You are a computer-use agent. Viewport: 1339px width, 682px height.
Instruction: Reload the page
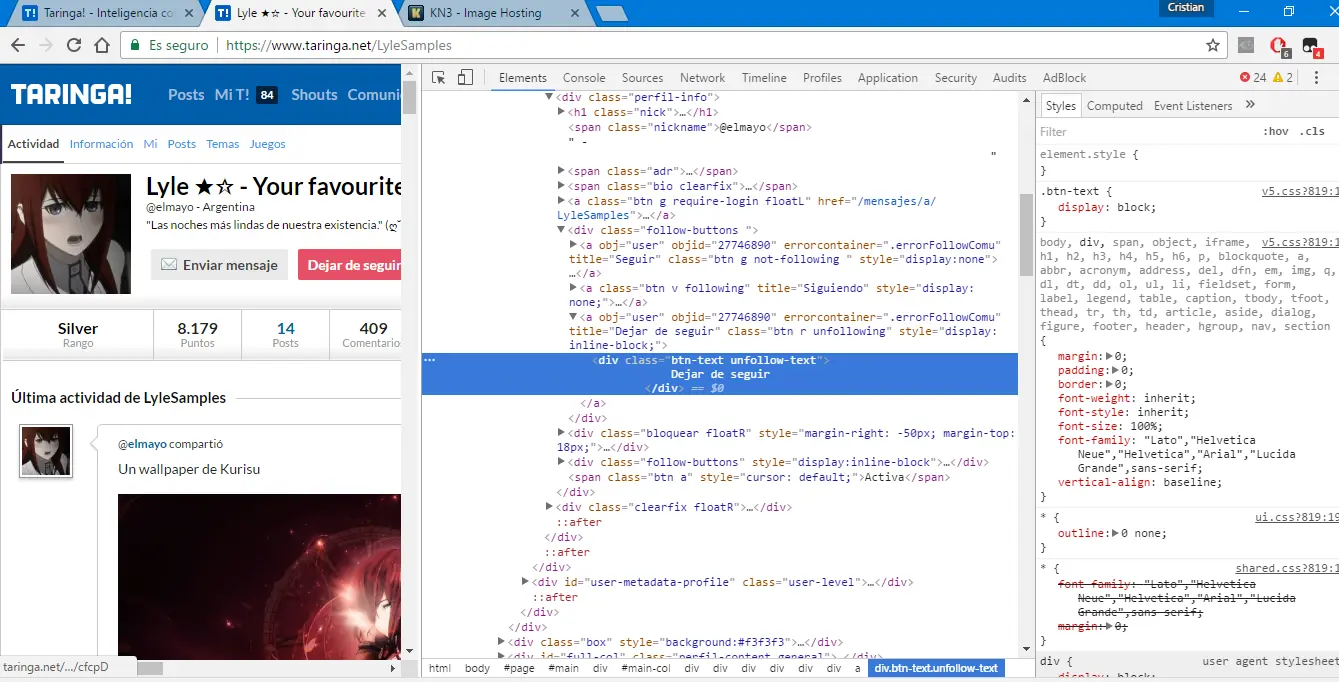[74, 45]
